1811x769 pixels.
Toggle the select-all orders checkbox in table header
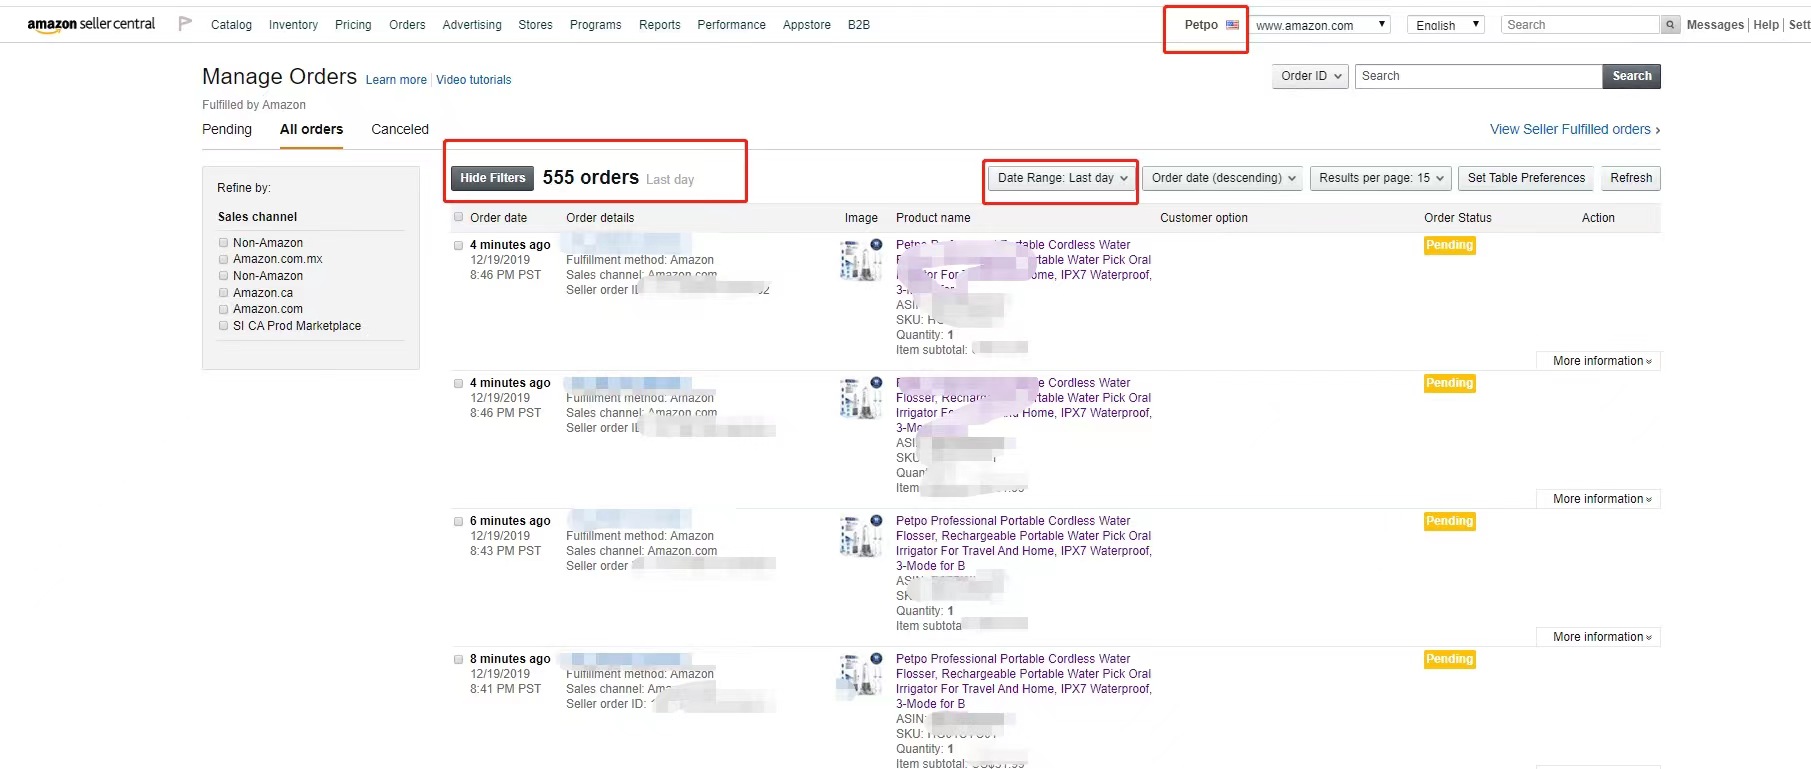459,217
